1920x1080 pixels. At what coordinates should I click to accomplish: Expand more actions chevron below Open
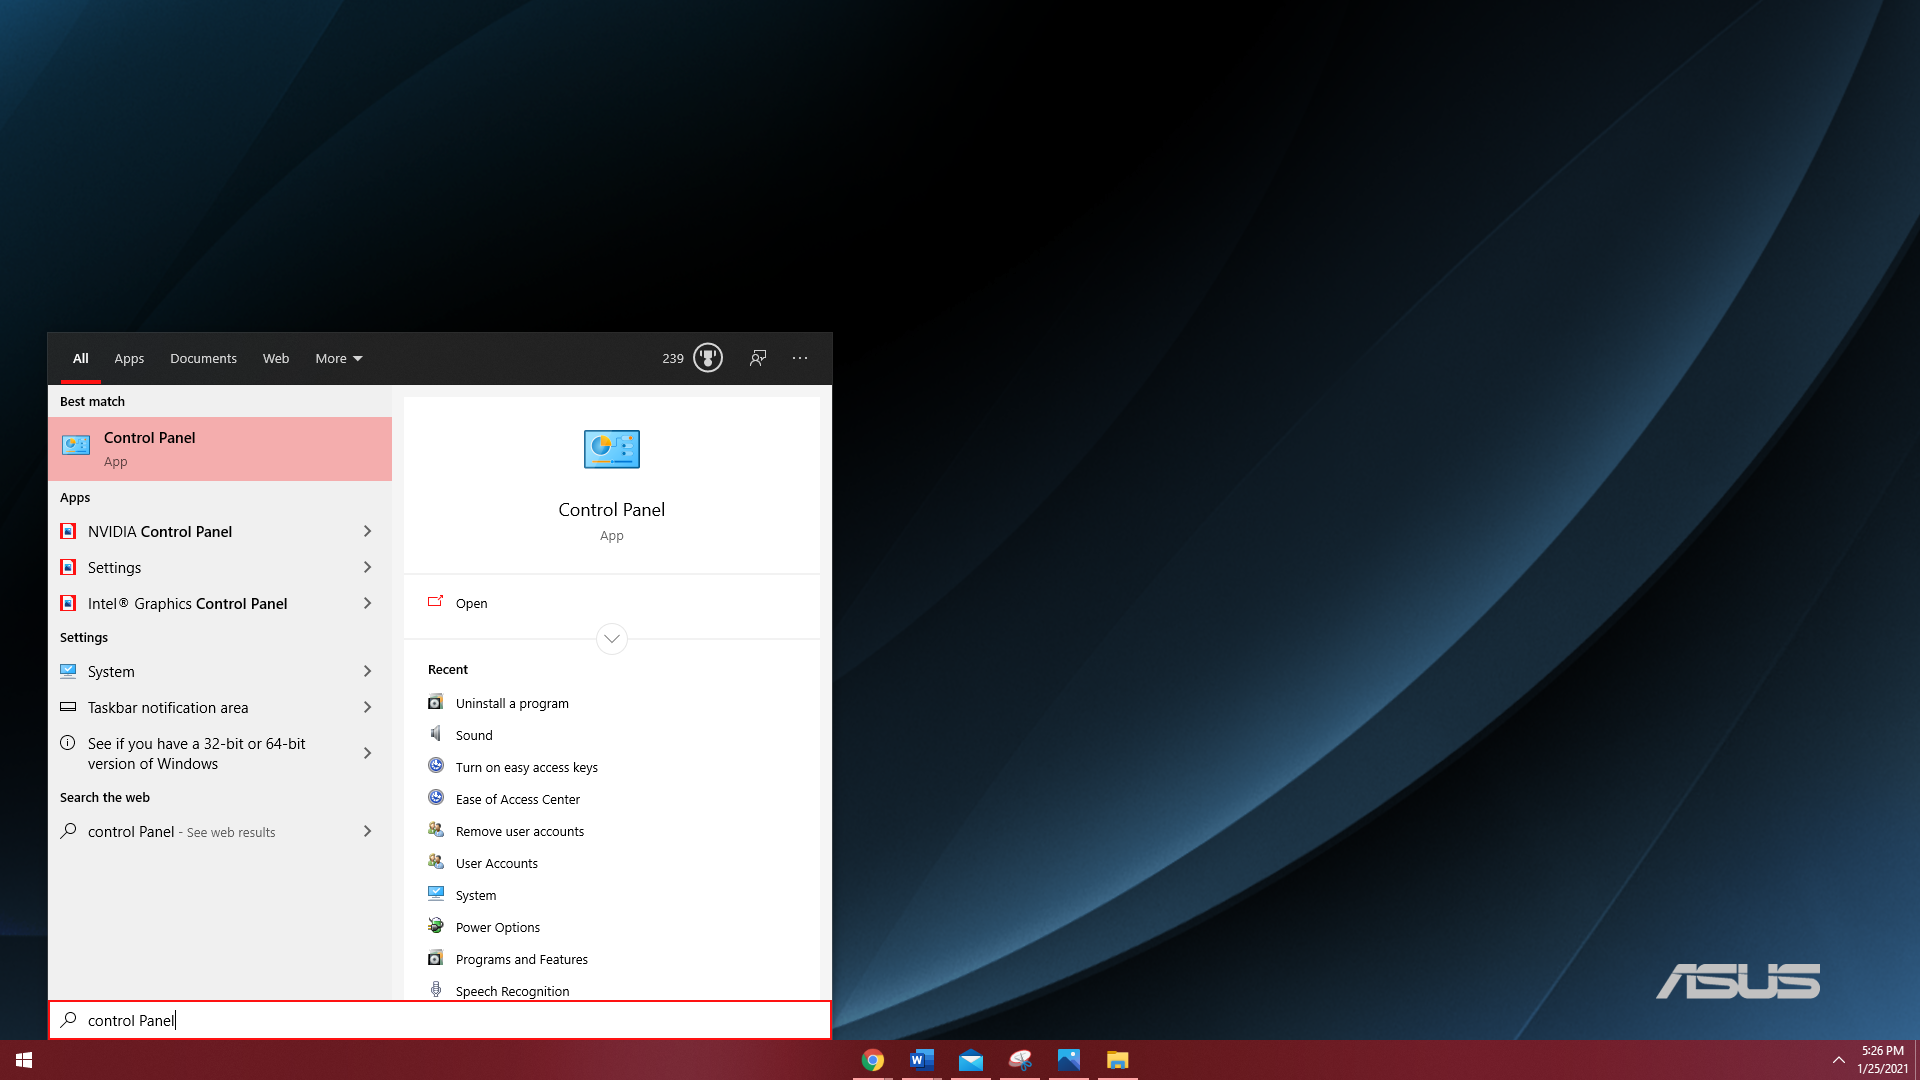(612, 638)
